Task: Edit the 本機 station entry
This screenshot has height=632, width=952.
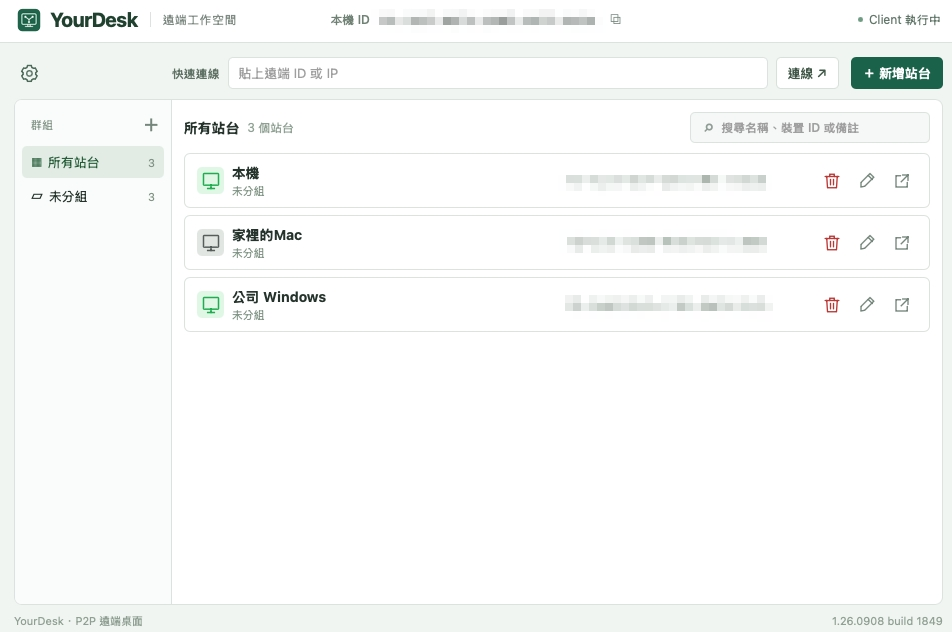Action: coord(867,181)
